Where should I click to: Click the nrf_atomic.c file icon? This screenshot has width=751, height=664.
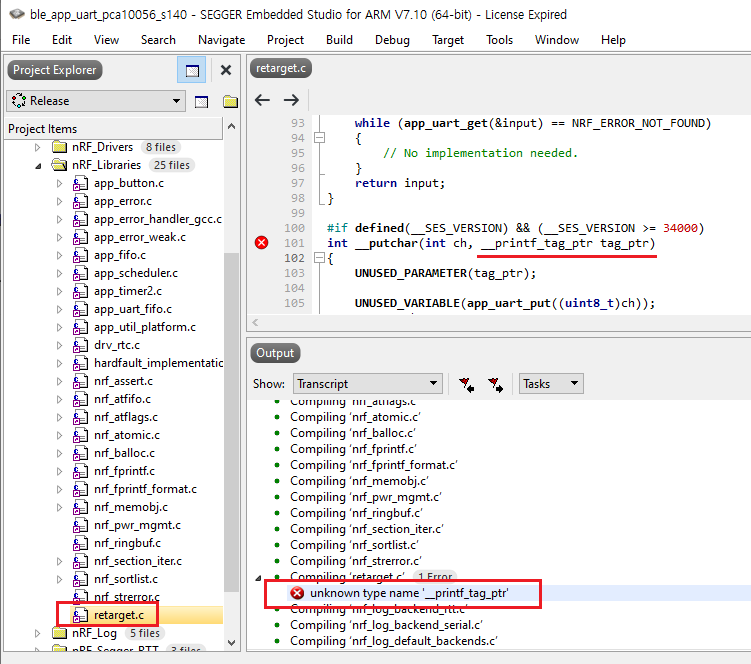point(80,435)
